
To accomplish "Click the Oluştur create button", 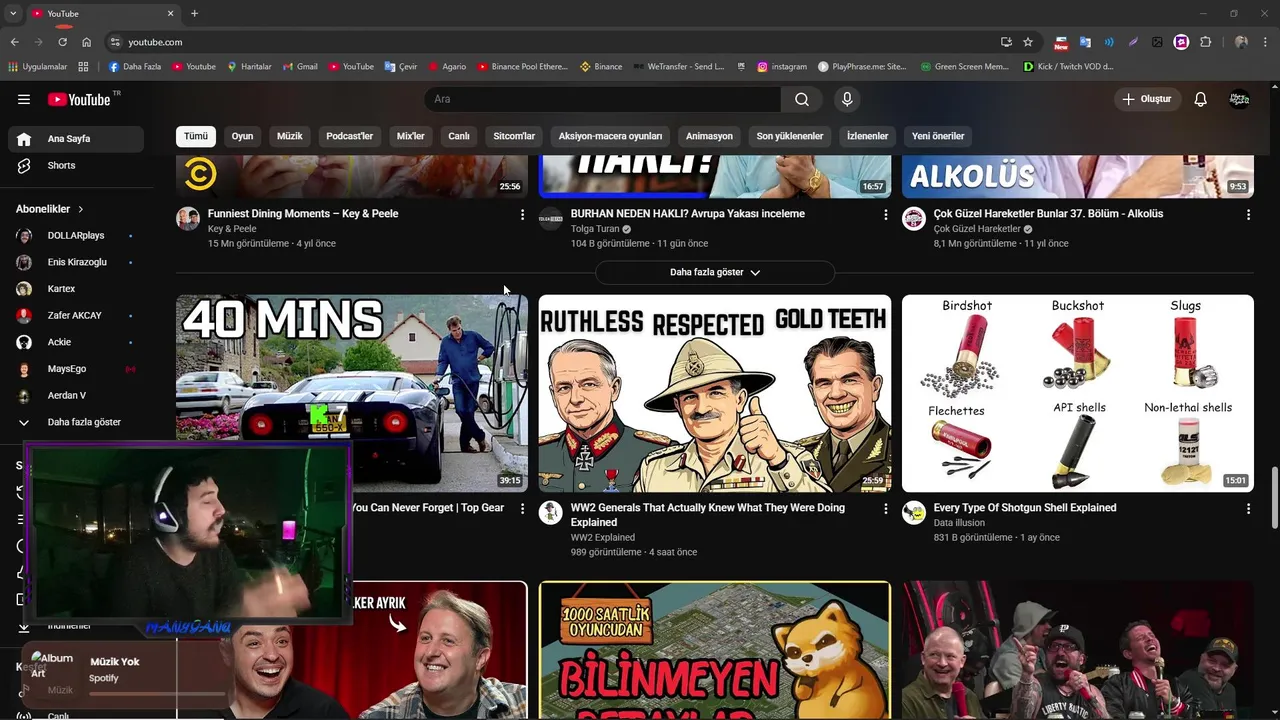I will 1147,99.
